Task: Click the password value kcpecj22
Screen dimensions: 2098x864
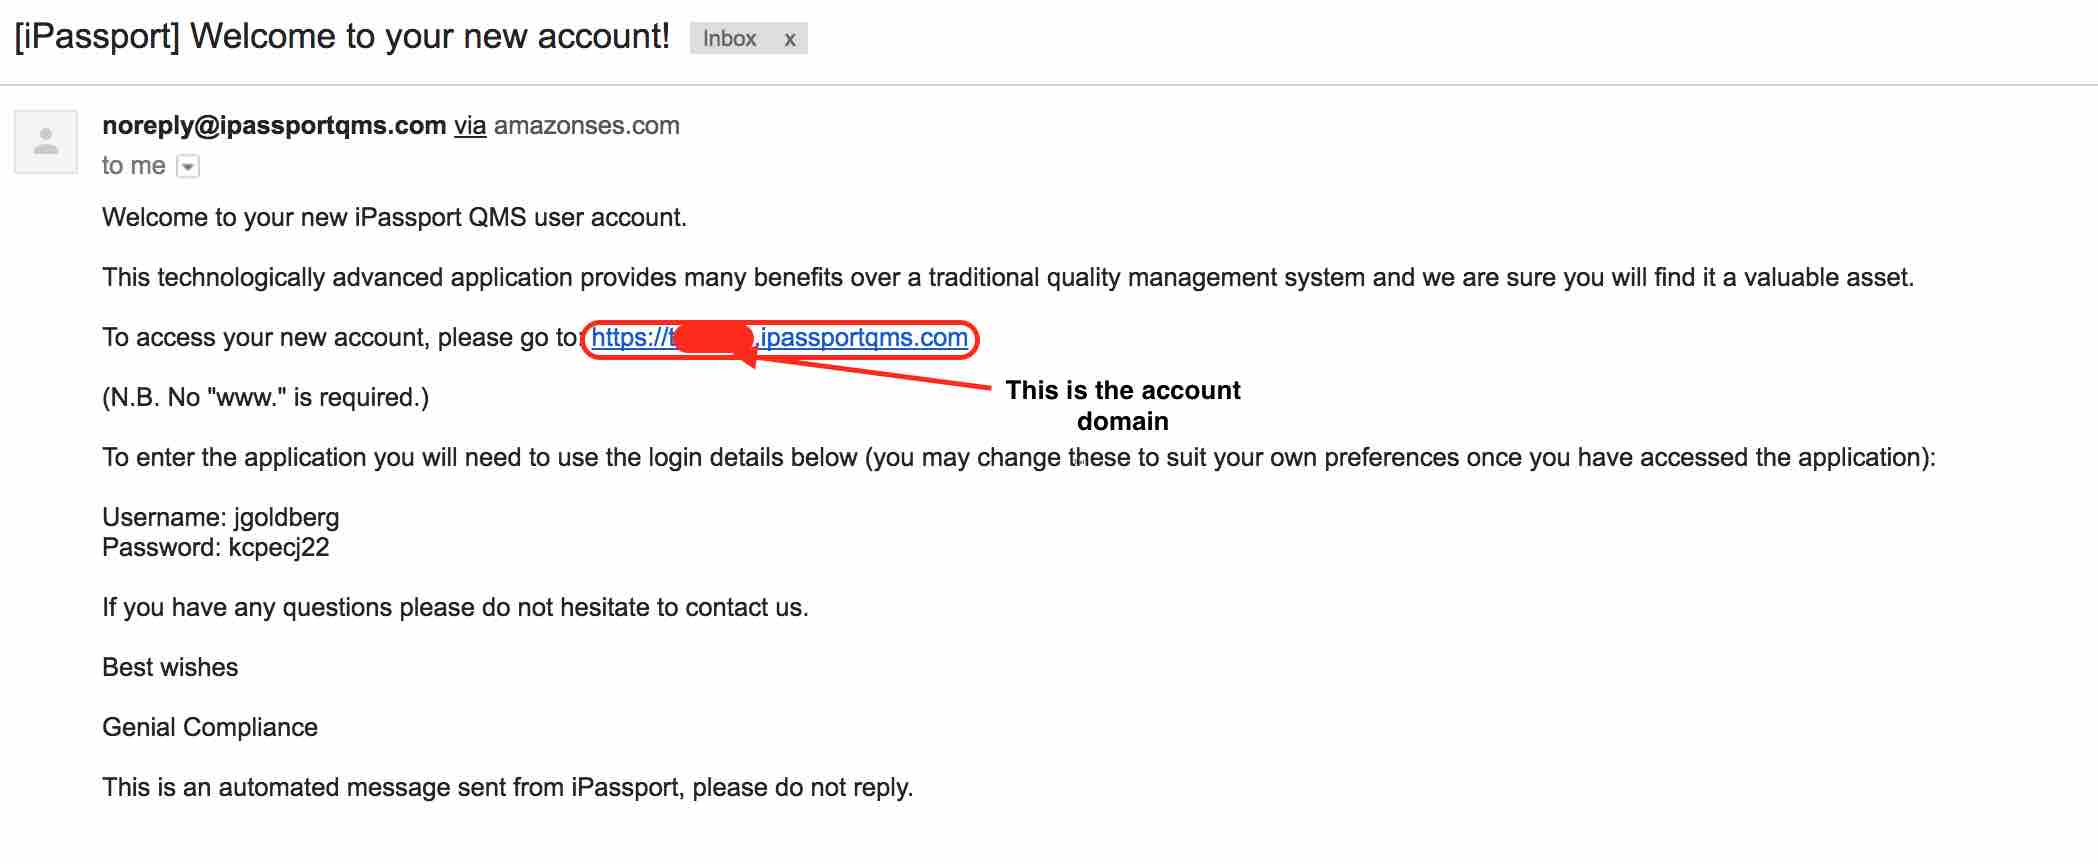Action: (279, 547)
